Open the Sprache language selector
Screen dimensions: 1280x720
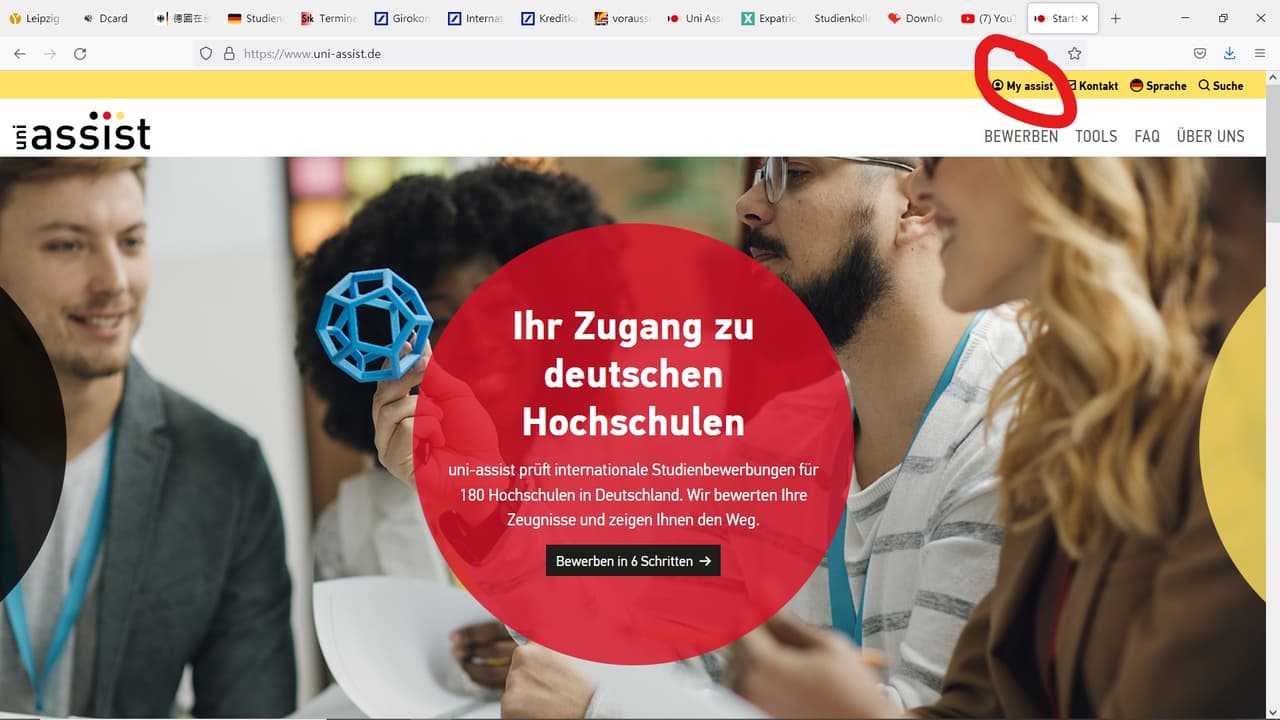pyautogui.click(x=1158, y=86)
